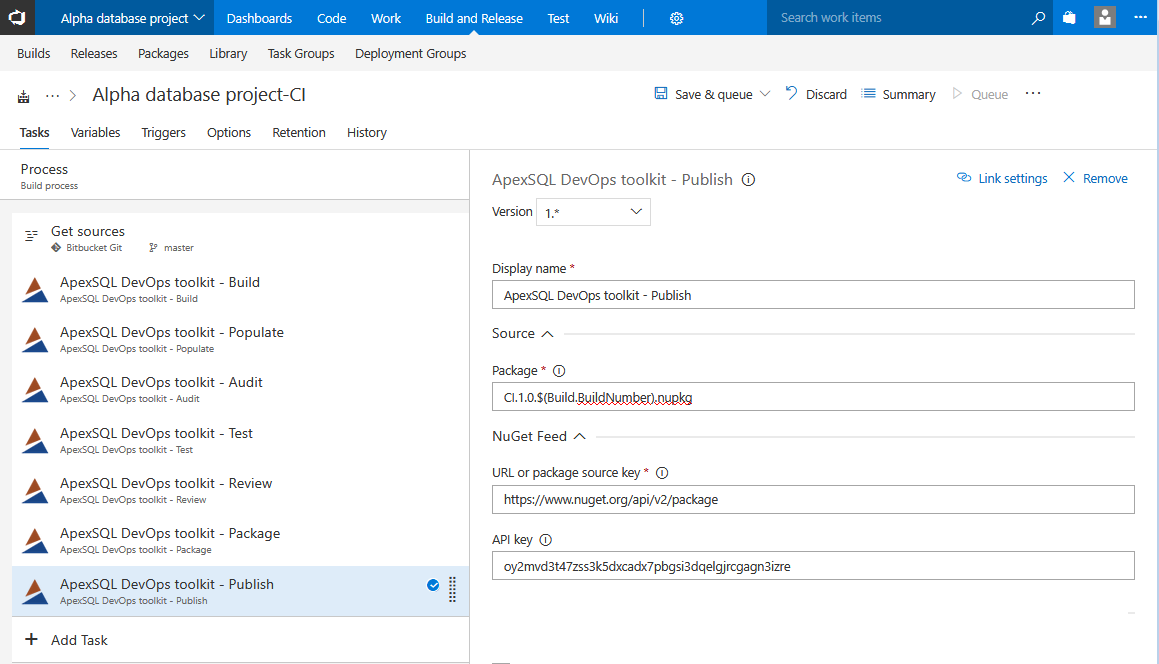Click the Queue play icon

point(956,93)
